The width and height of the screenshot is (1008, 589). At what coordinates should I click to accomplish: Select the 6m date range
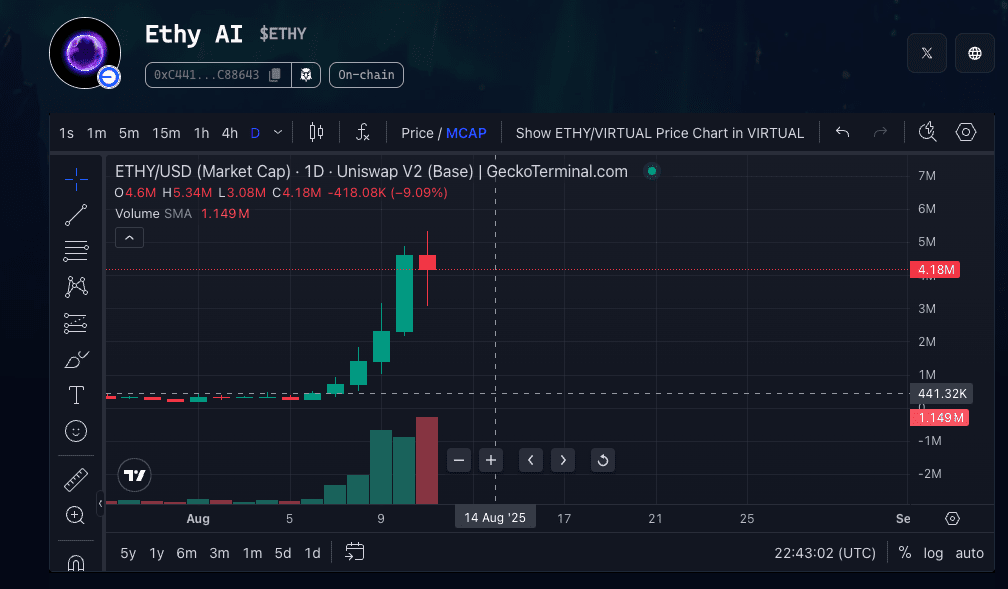click(187, 553)
